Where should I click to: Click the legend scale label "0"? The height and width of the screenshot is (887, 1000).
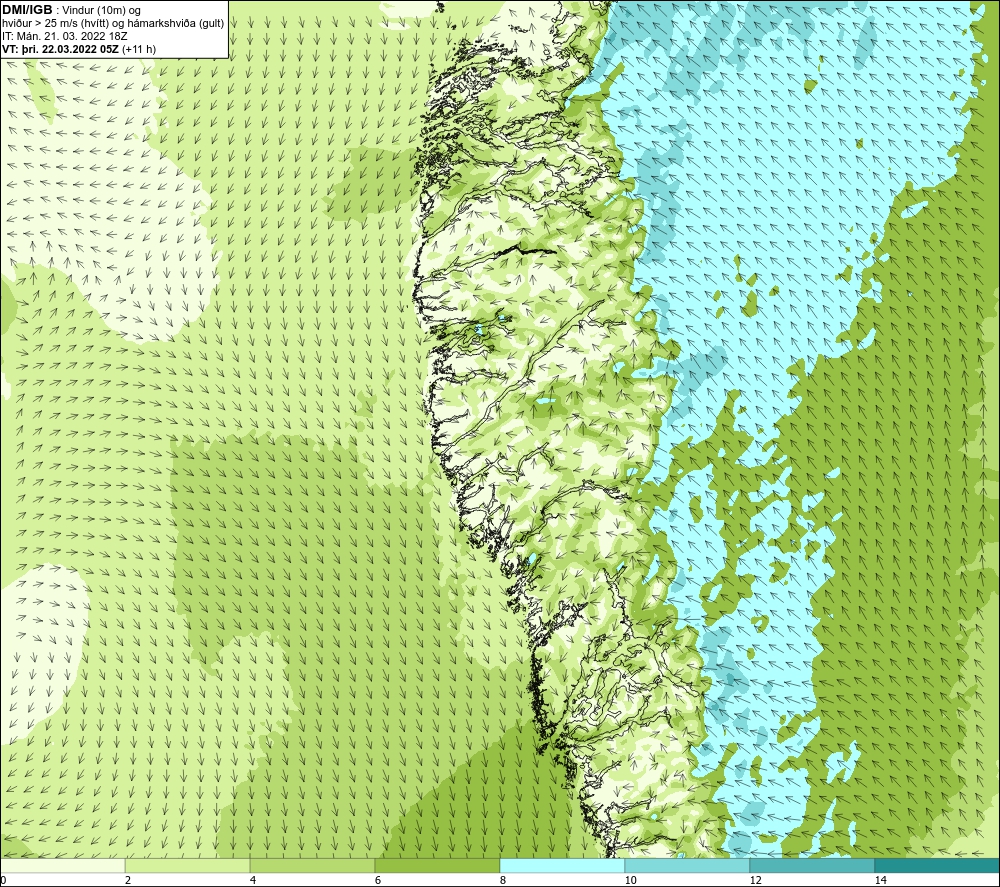click(3, 880)
